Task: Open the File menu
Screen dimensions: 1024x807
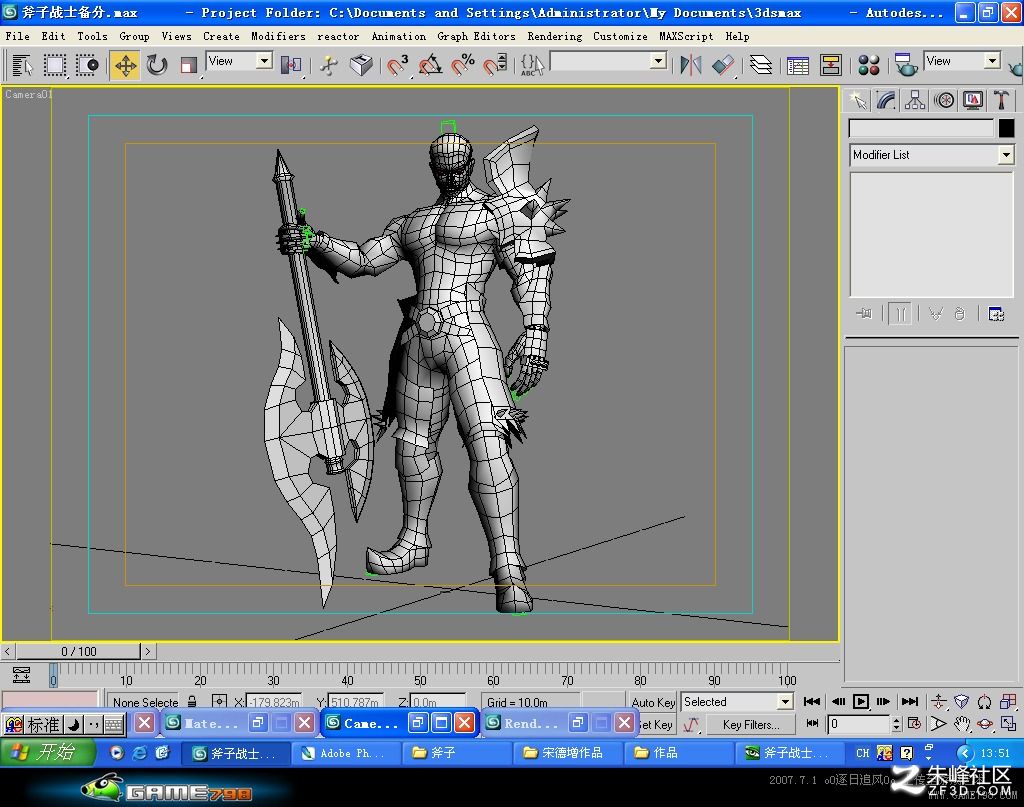Action: pos(18,37)
